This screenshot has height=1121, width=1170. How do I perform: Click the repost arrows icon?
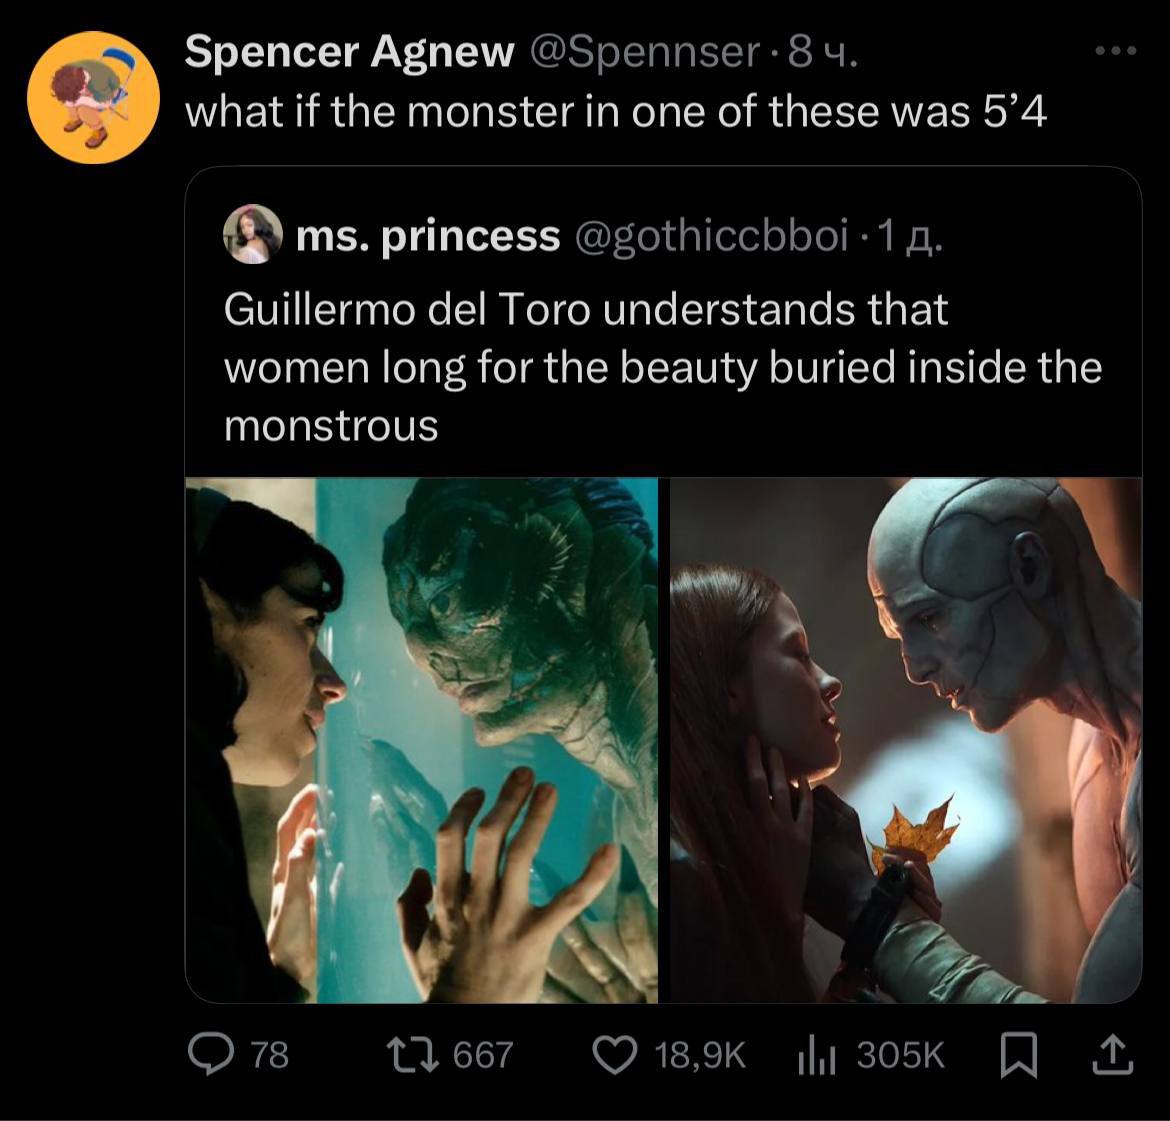(x=412, y=1055)
